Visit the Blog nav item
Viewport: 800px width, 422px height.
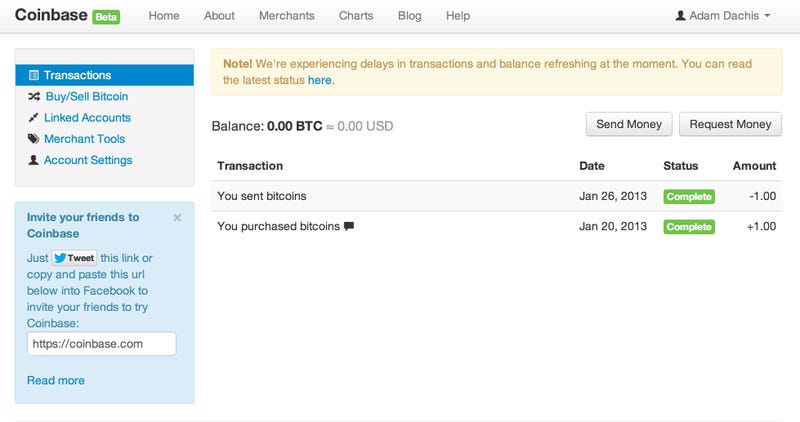(x=410, y=16)
